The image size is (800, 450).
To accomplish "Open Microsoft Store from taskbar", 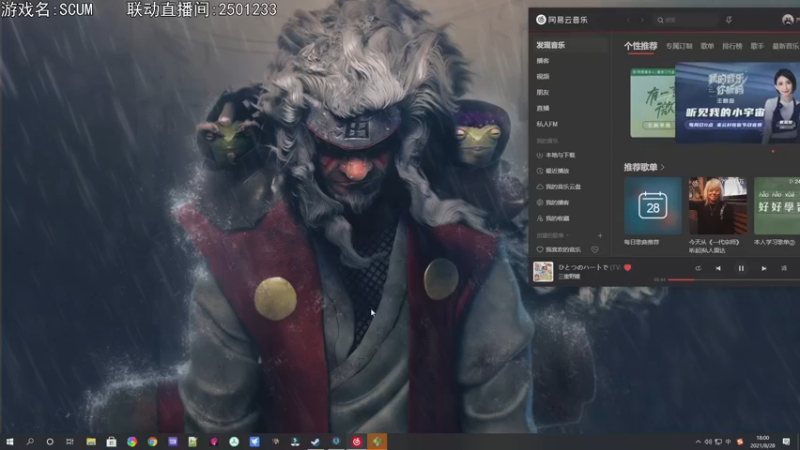I will tap(111, 441).
